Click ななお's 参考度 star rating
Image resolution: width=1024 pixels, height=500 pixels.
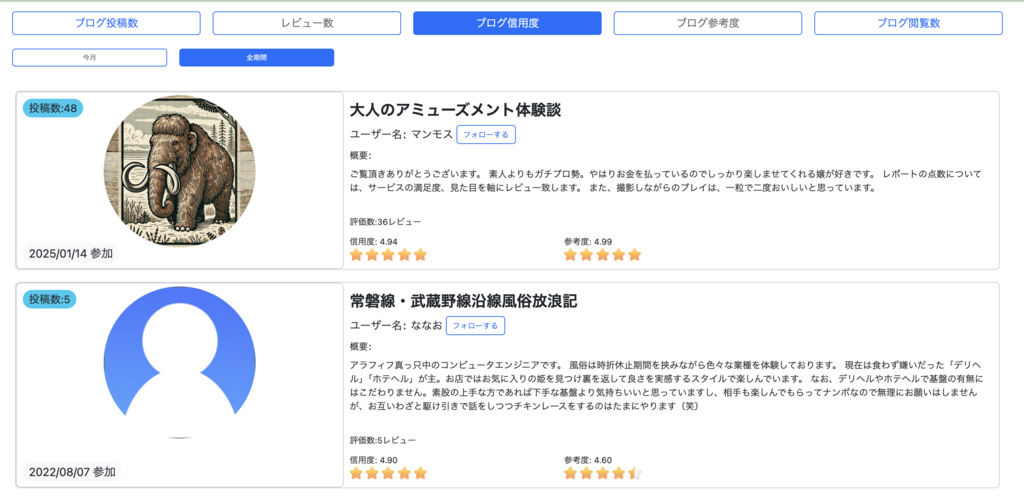[602, 473]
